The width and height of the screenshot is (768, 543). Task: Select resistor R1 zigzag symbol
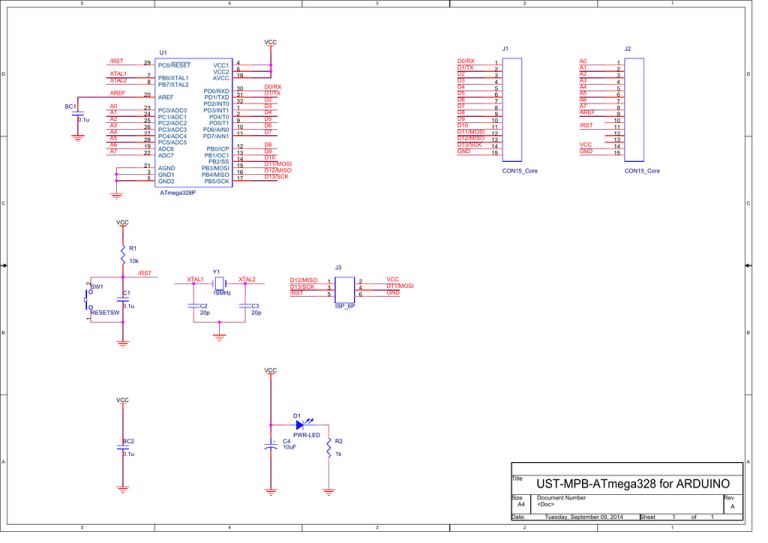point(123,256)
